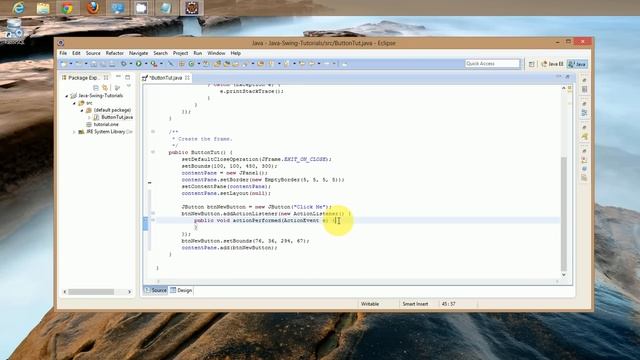Screen dimensions: 640x360
Task: Minimize the Package Explorer view
Action: coord(118,77)
